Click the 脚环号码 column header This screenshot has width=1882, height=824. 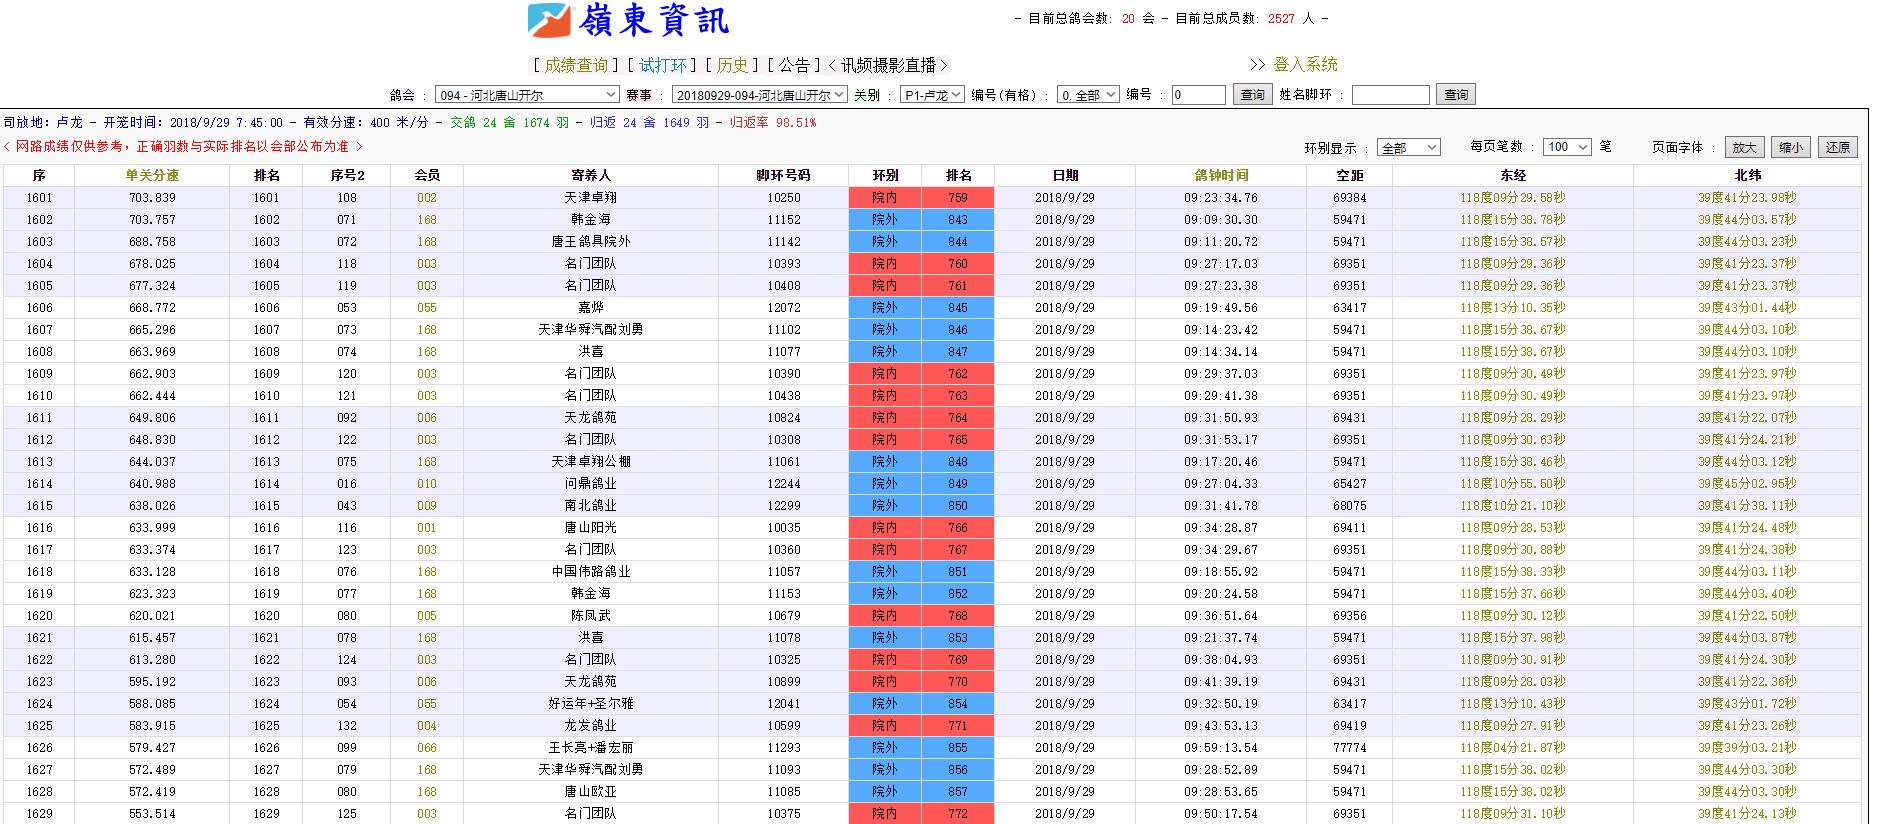click(783, 175)
